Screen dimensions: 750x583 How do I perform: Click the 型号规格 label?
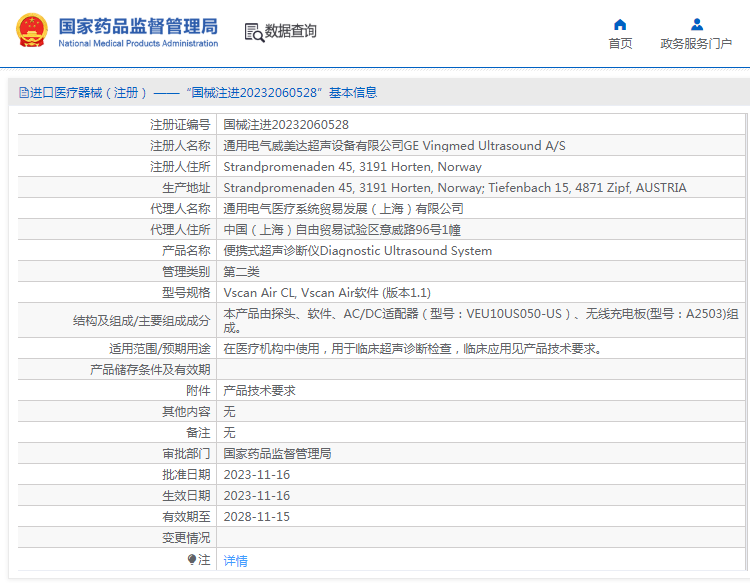186,293
